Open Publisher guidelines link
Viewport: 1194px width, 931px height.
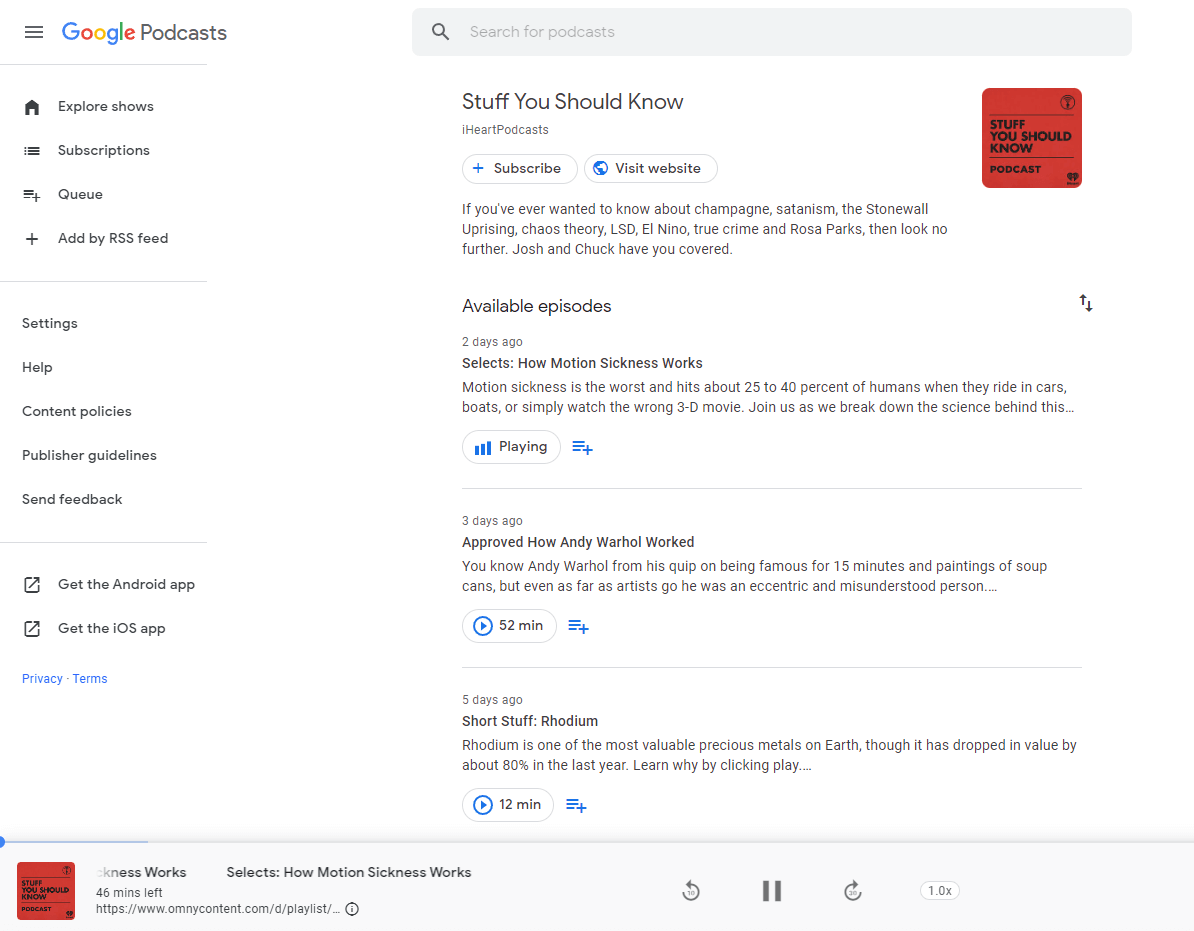coord(89,455)
